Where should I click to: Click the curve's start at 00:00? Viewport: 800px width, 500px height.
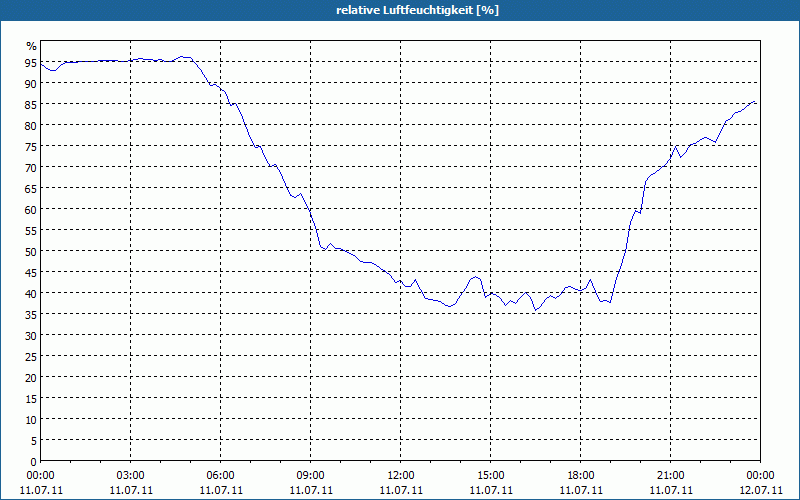tap(41, 64)
